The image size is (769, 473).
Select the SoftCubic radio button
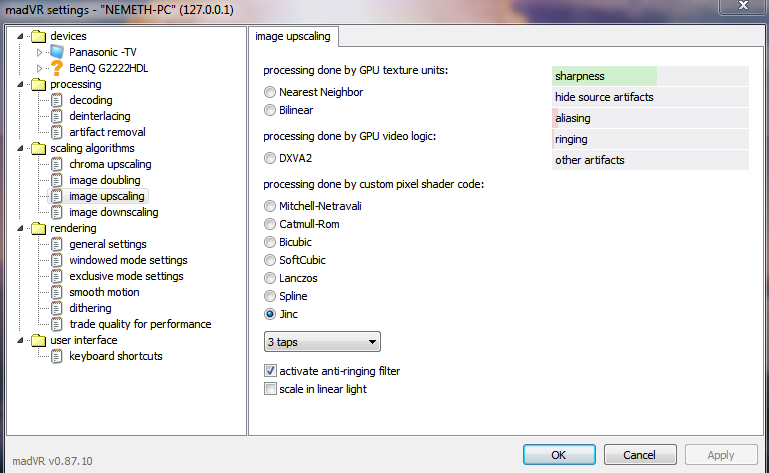(270, 260)
